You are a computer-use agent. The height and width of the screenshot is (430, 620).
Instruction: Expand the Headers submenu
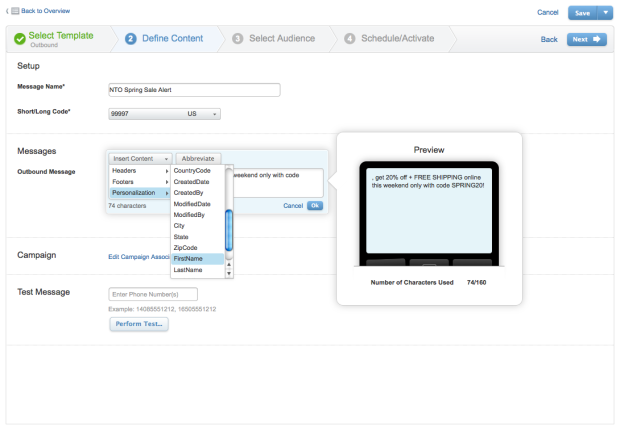[140, 170]
